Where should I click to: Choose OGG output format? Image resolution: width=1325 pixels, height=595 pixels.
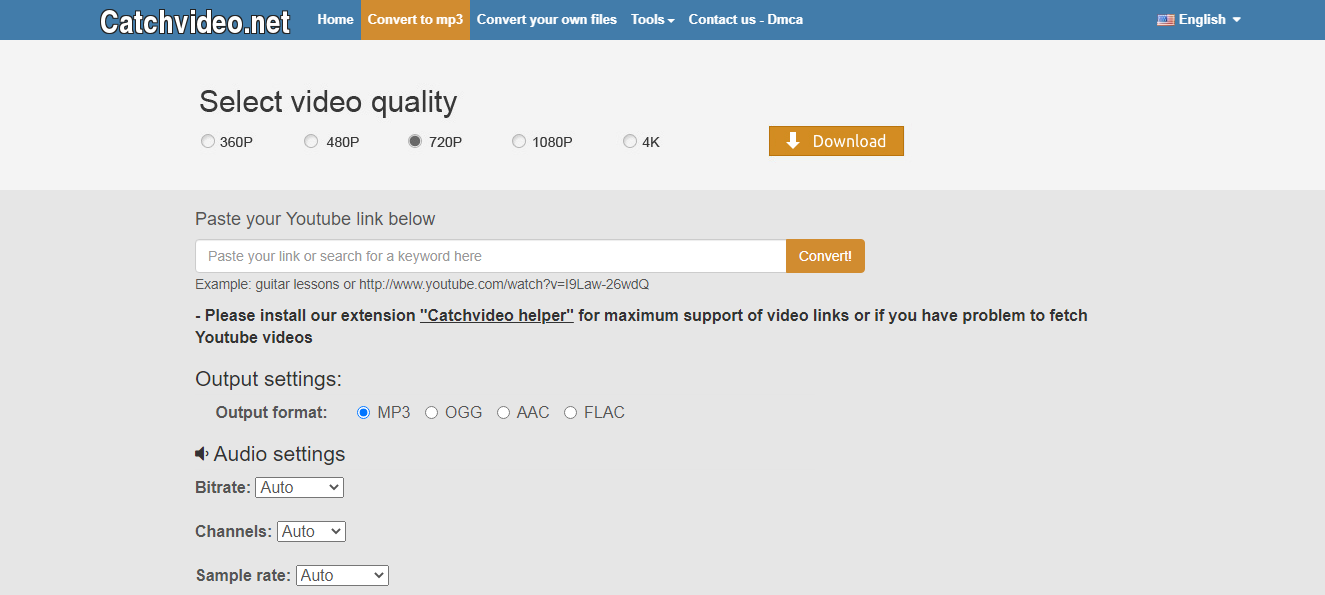(x=432, y=412)
